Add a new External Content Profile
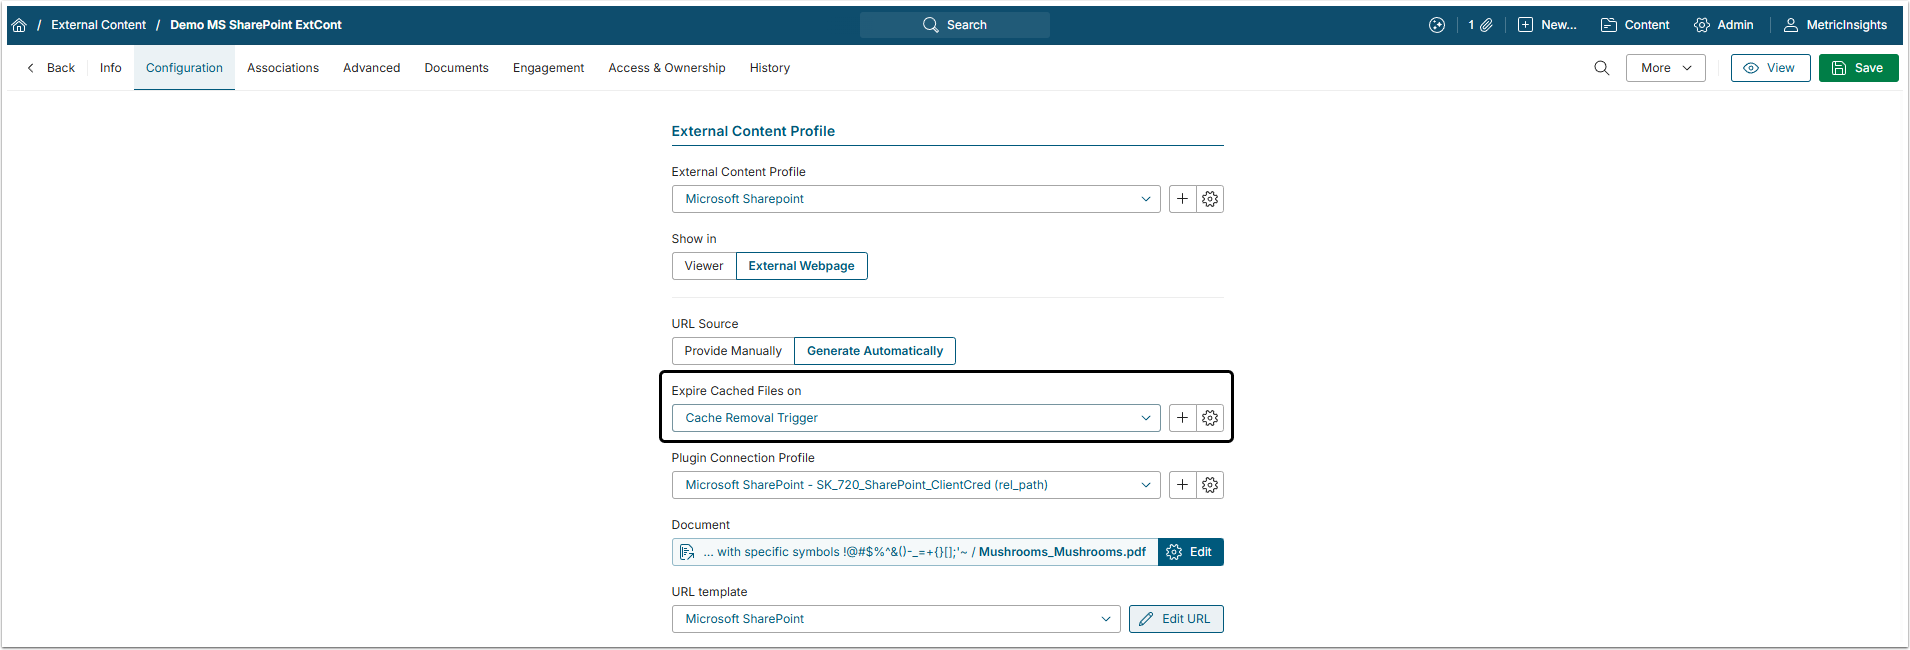 1182,199
